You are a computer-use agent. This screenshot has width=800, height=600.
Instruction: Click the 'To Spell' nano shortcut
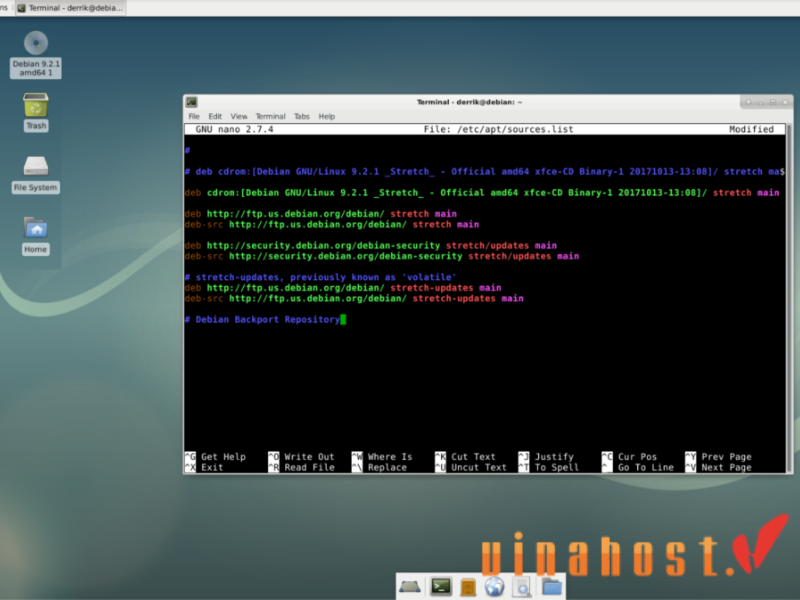(548, 467)
